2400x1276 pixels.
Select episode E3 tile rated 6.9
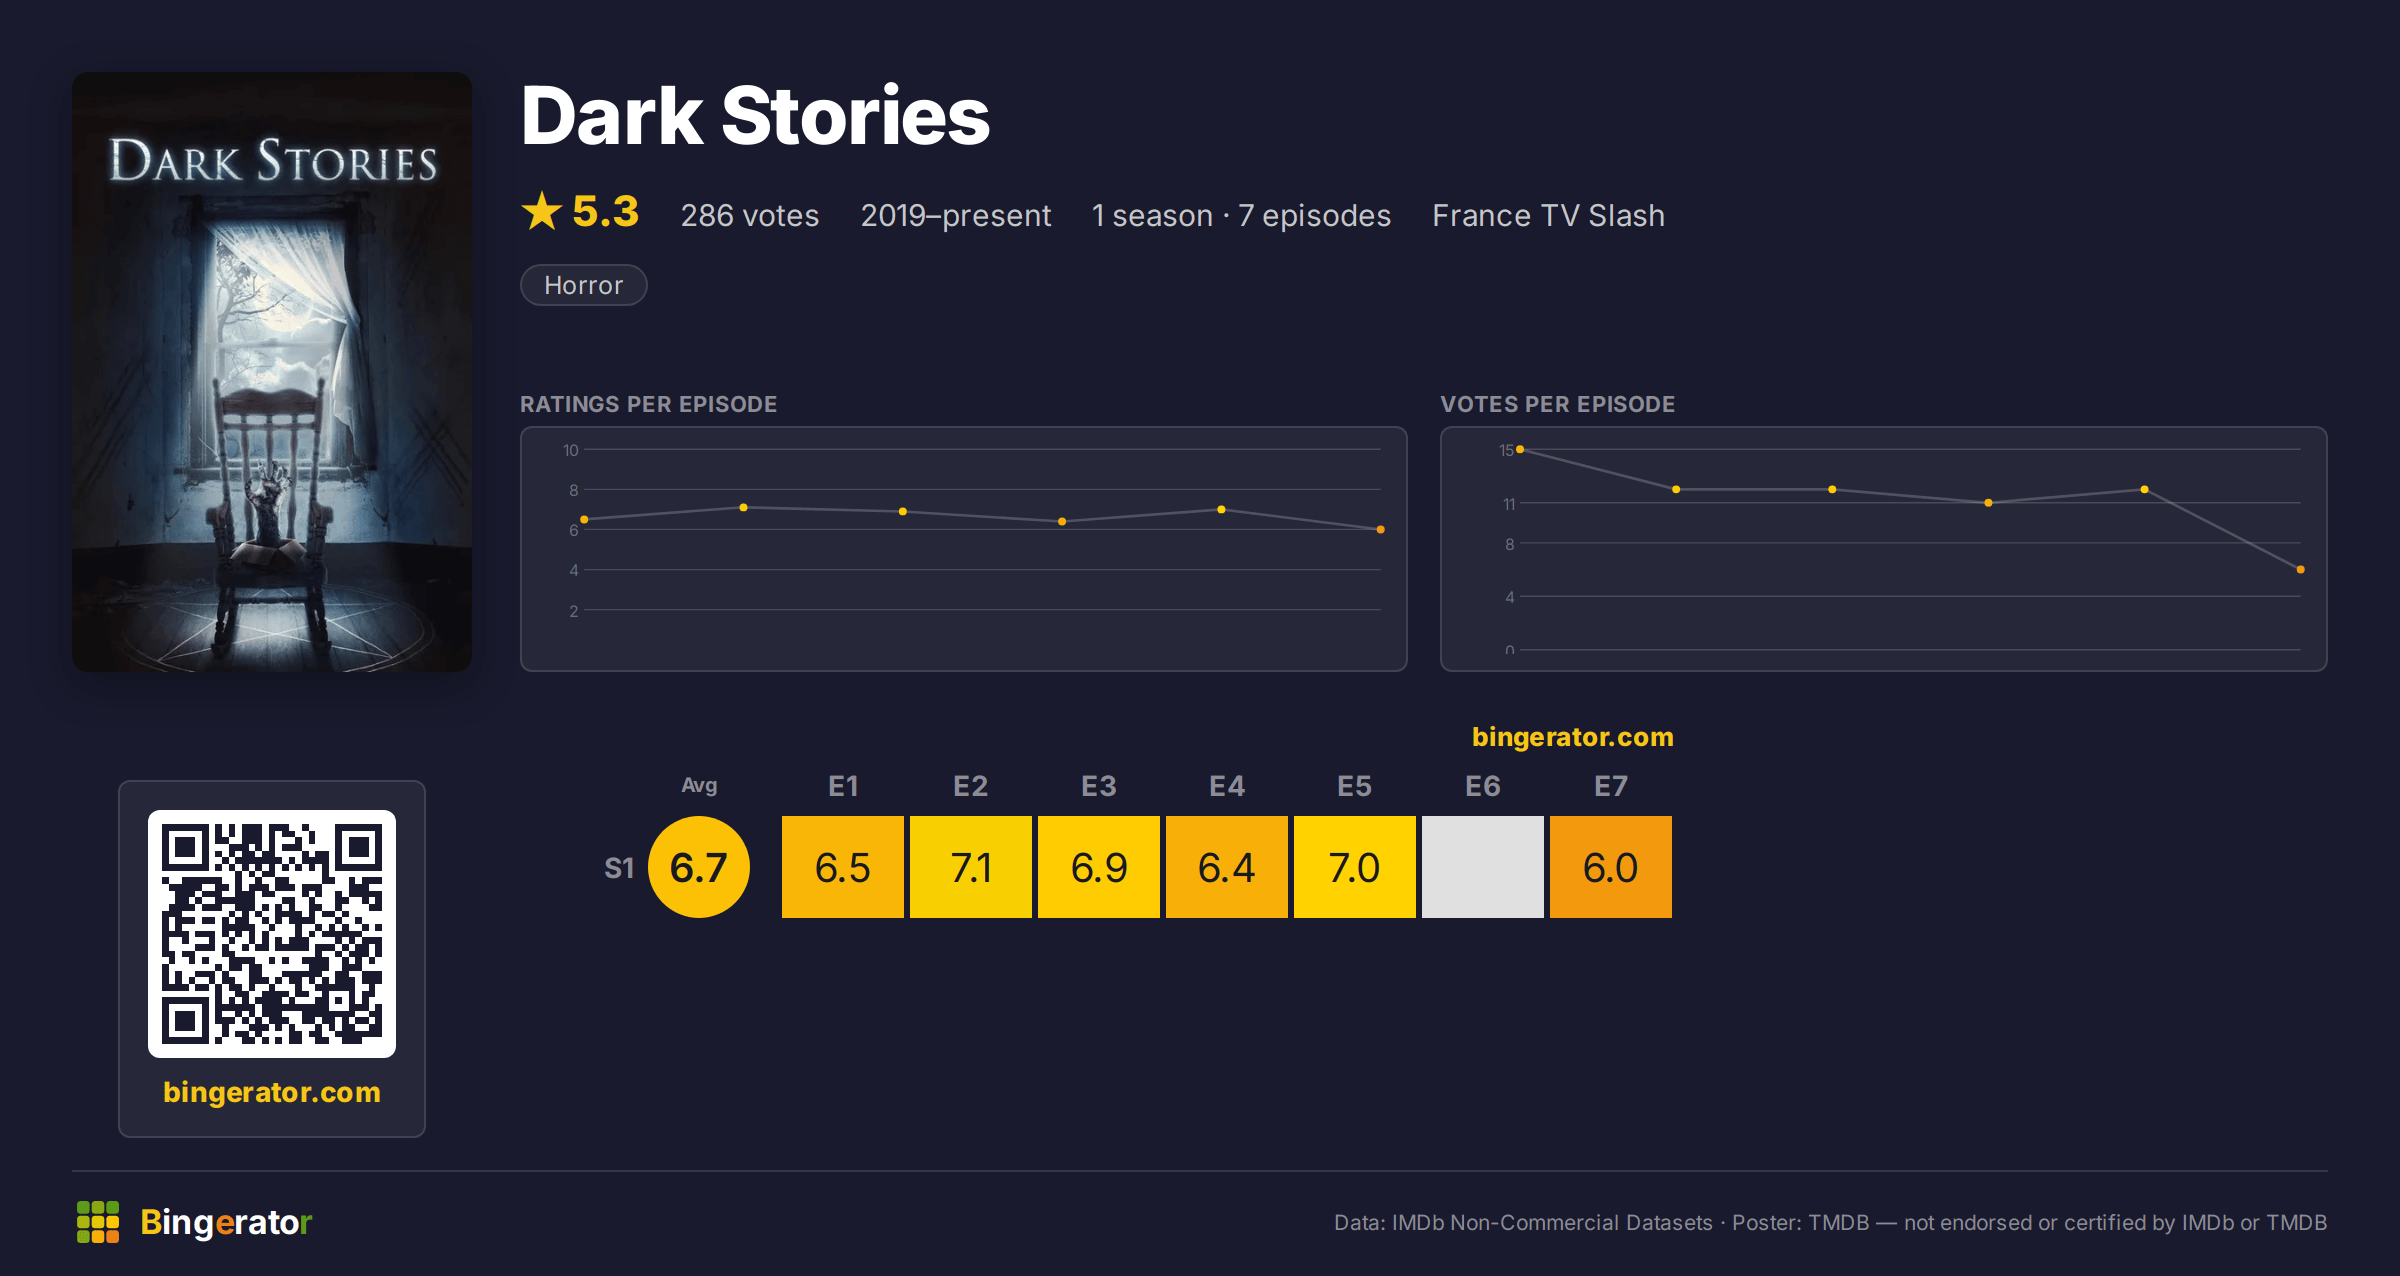coord(1099,867)
